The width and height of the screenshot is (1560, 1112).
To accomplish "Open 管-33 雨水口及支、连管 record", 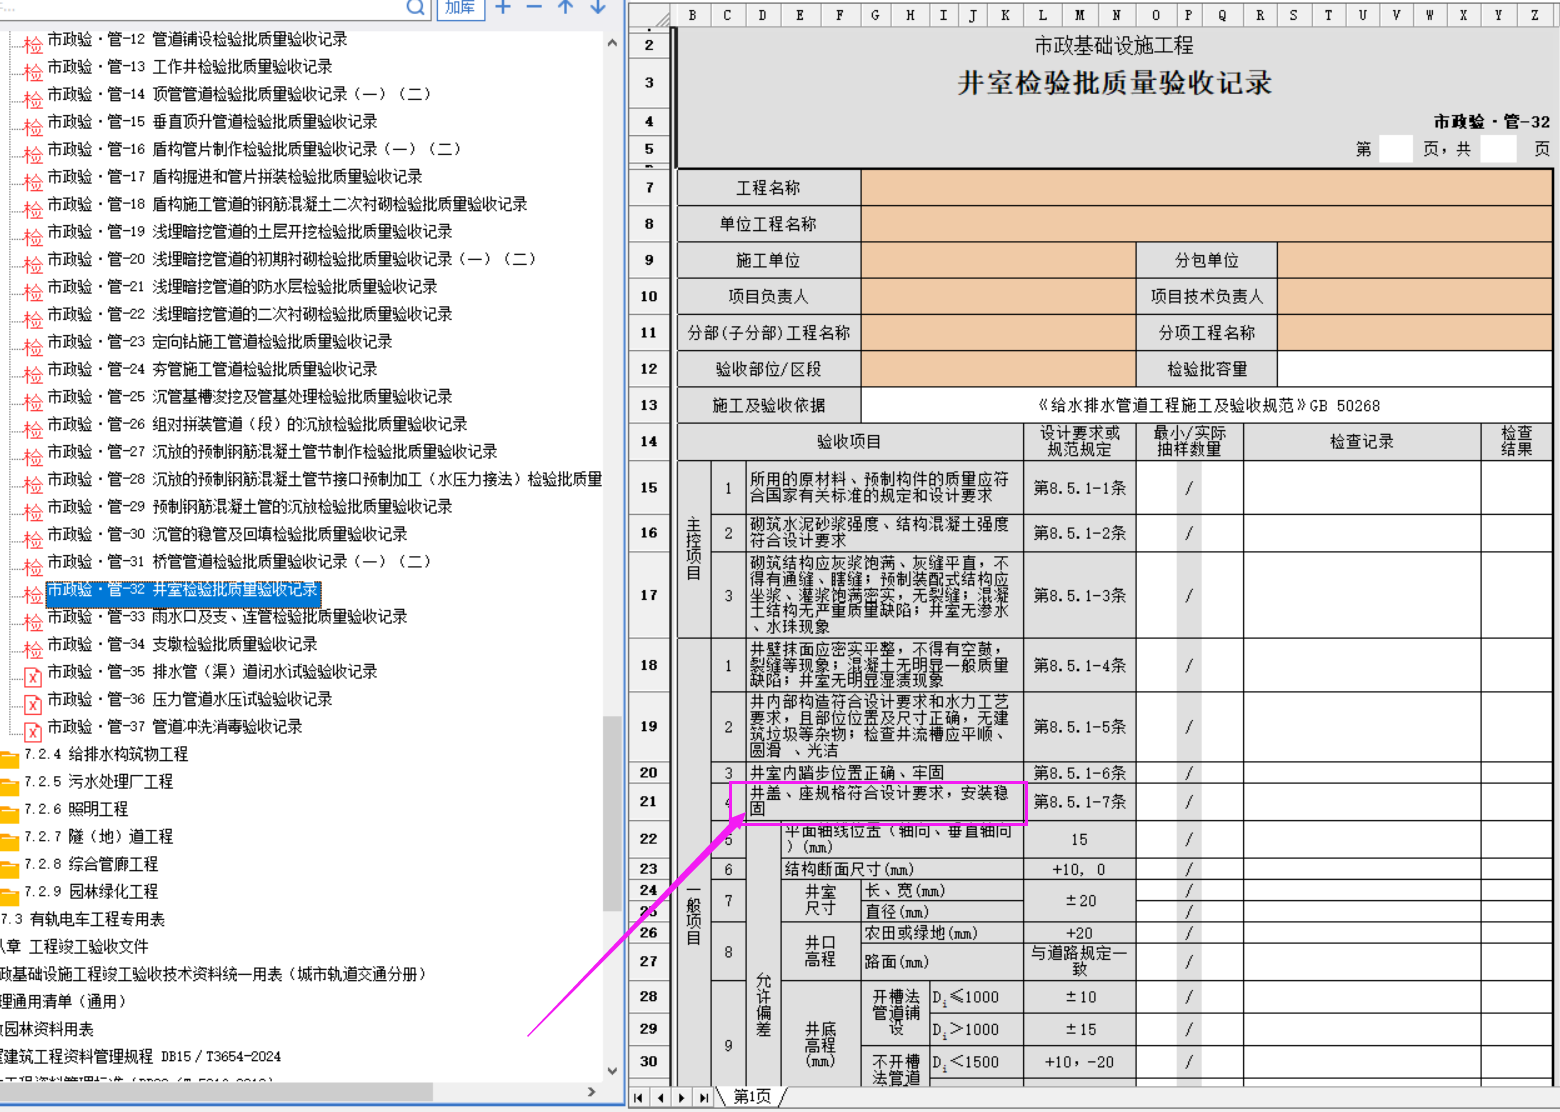I will pos(227,616).
